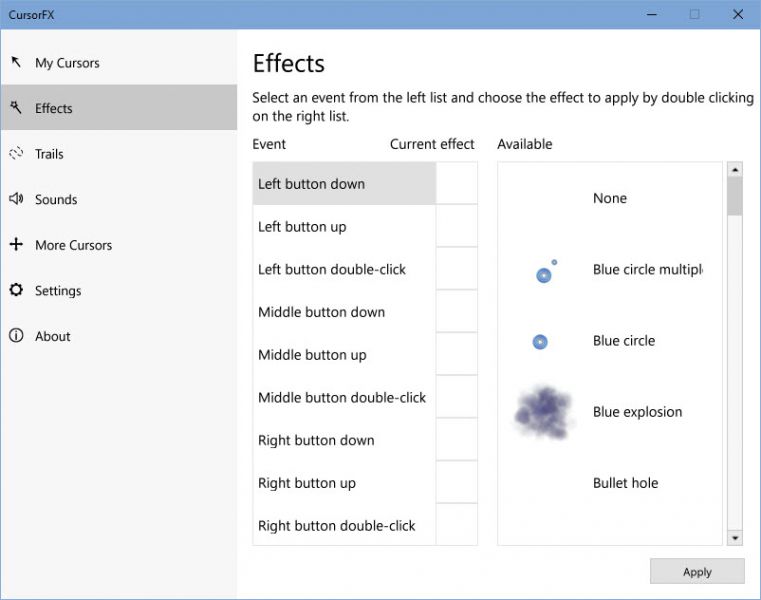Open the Effects section label
The width and height of the screenshot is (761, 600).
pos(119,107)
